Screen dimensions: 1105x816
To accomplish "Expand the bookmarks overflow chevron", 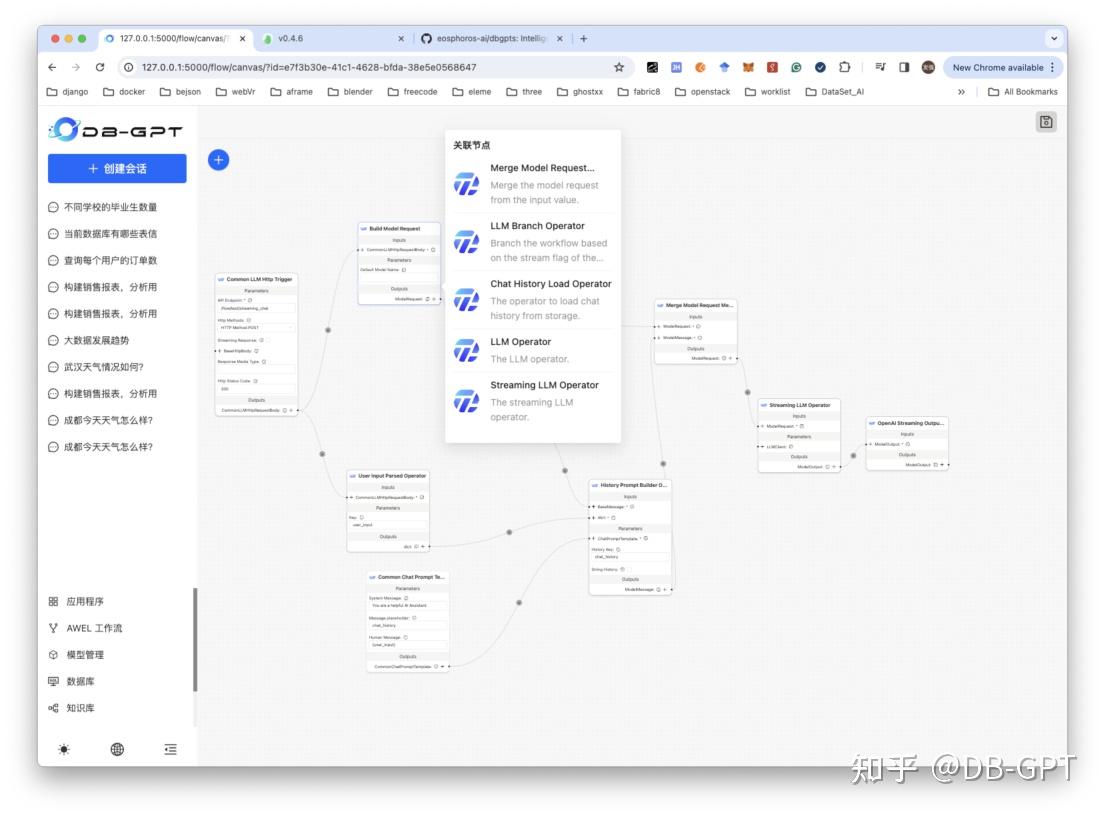I will point(961,91).
